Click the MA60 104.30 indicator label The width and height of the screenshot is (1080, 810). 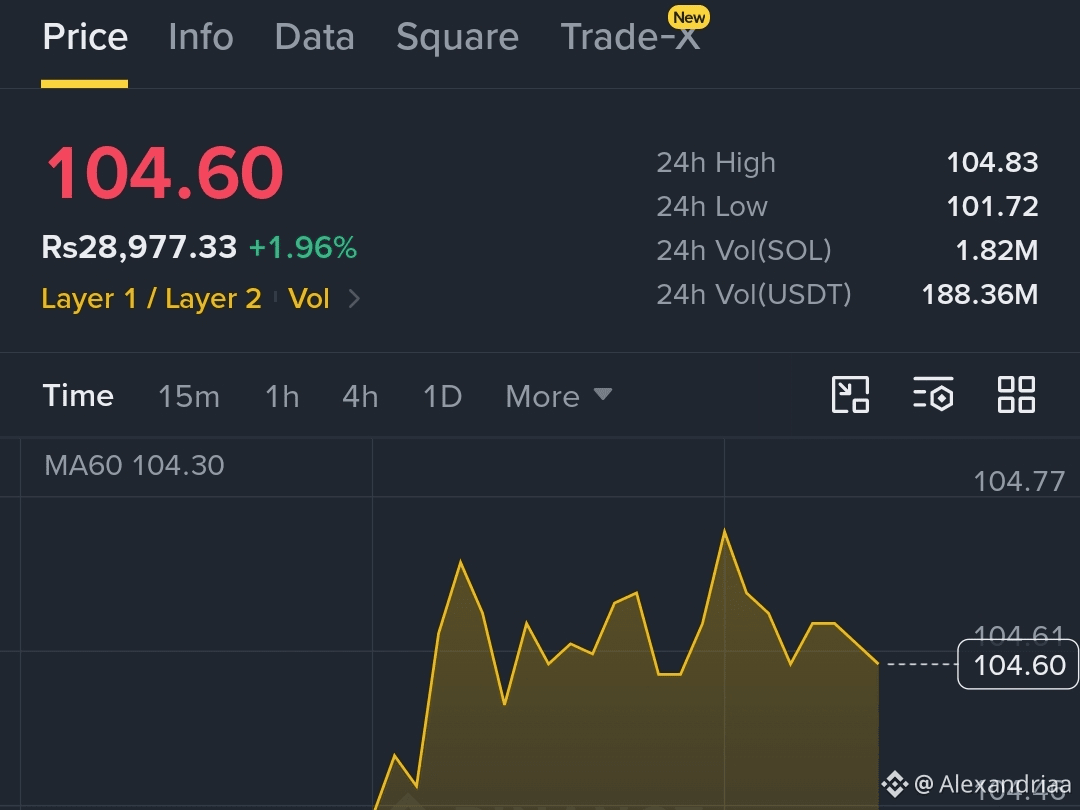click(134, 466)
